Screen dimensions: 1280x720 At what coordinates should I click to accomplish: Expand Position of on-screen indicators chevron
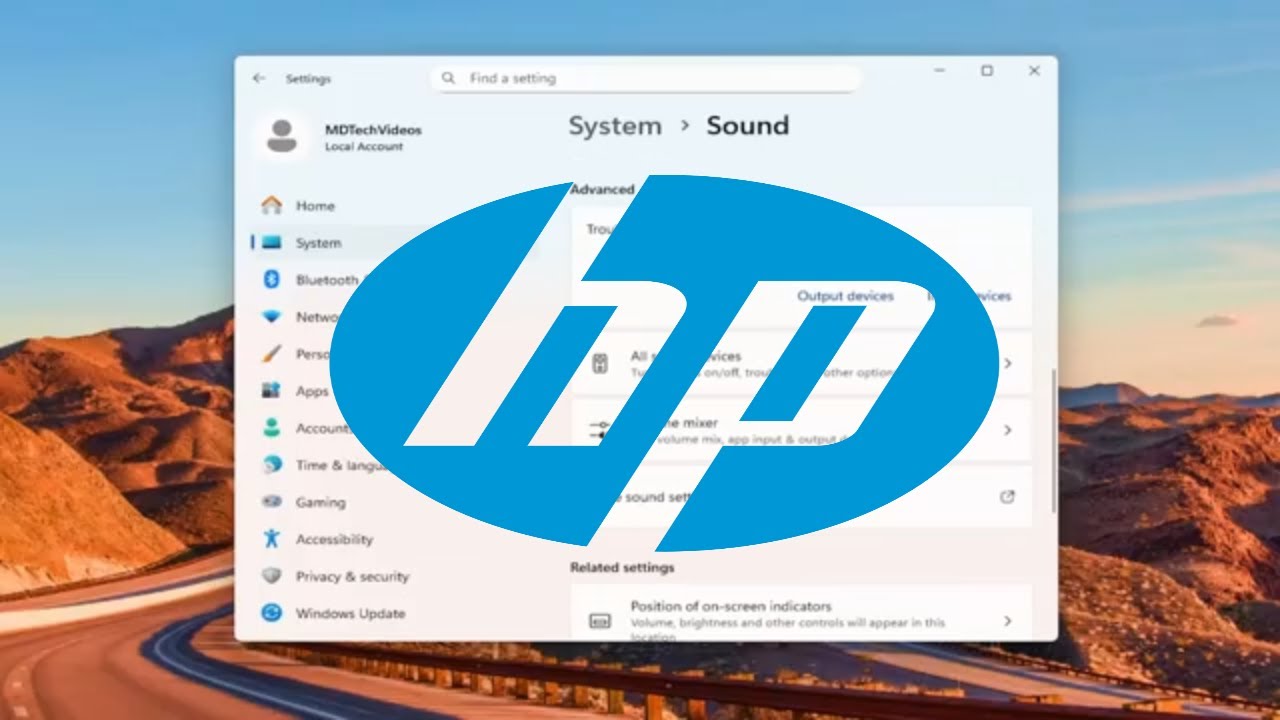tap(1008, 621)
